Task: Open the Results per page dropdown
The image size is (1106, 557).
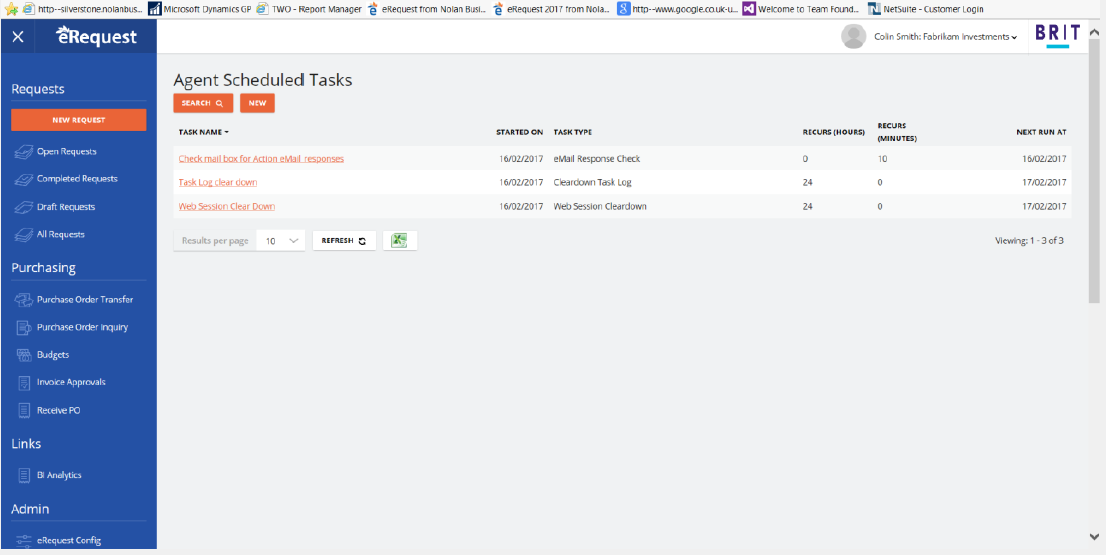Action: coord(280,241)
